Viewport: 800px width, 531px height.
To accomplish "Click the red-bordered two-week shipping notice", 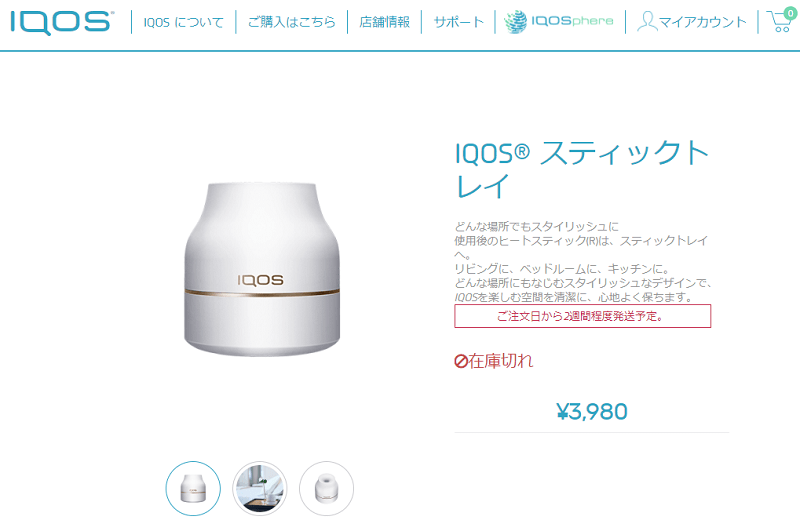I will pos(582,316).
